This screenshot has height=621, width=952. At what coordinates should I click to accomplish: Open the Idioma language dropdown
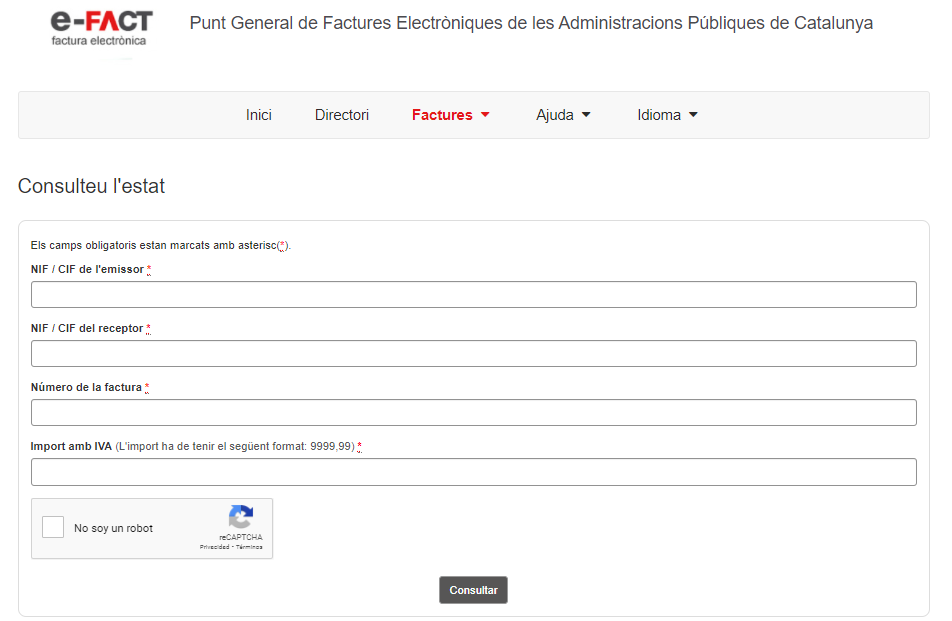(667, 115)
